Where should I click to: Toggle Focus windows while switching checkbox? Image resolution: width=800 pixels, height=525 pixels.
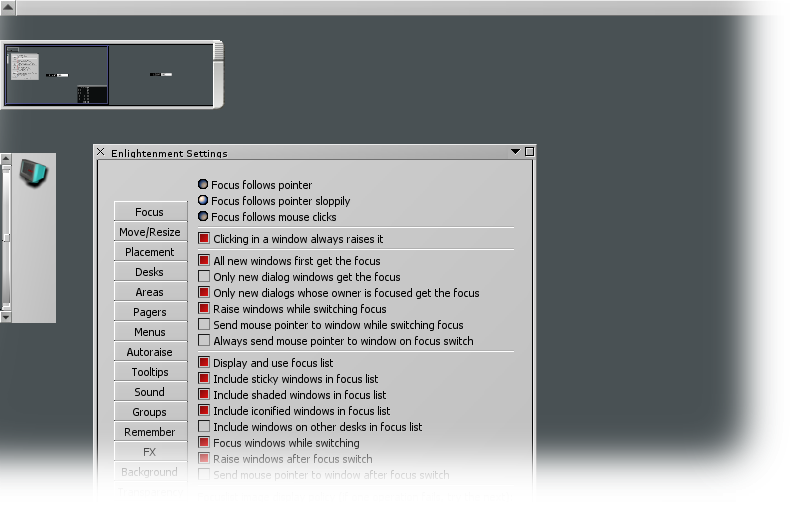(x=204, y=442)
